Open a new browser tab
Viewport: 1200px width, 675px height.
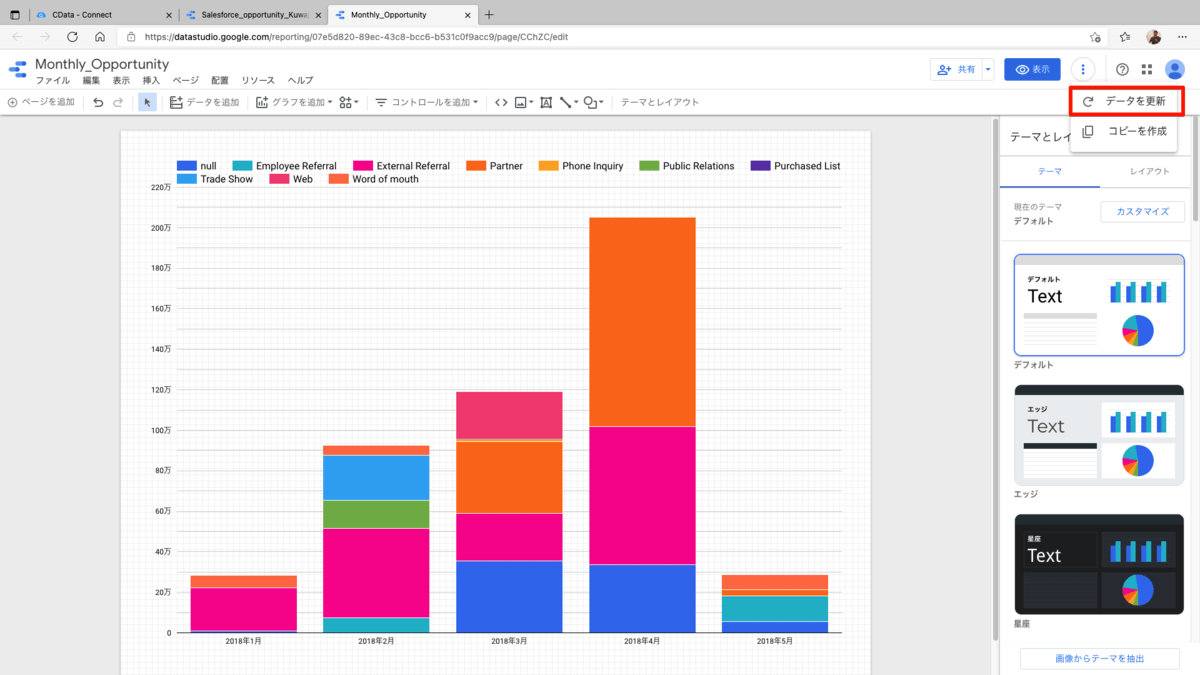489,15
